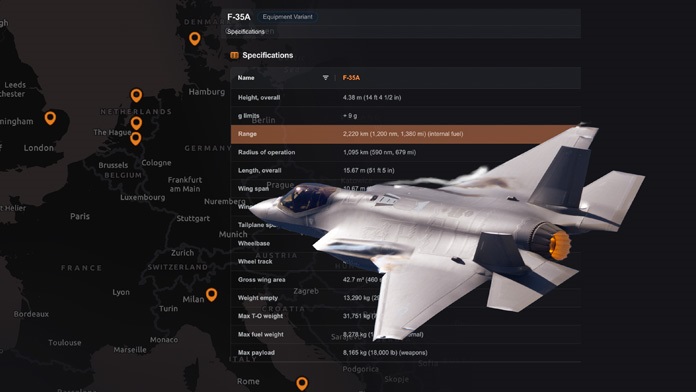The height and width of the screenshot is (392, 696).
Task: Click the map pin directly below NETHERLANDS label
Action: pos(136,123)
